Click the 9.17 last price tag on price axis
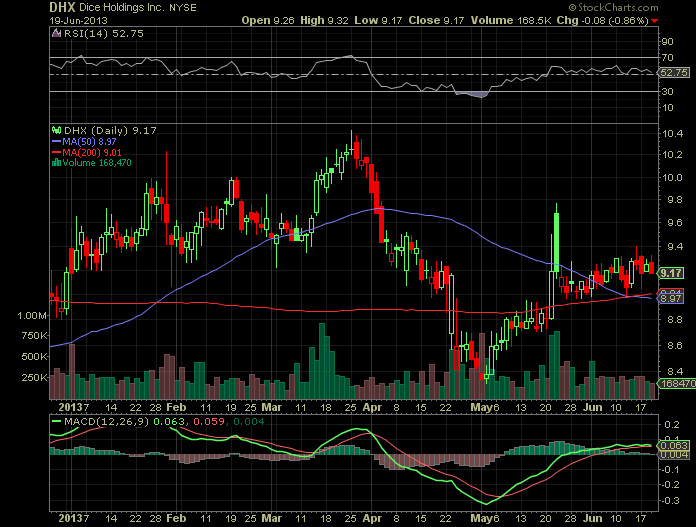 671,273
